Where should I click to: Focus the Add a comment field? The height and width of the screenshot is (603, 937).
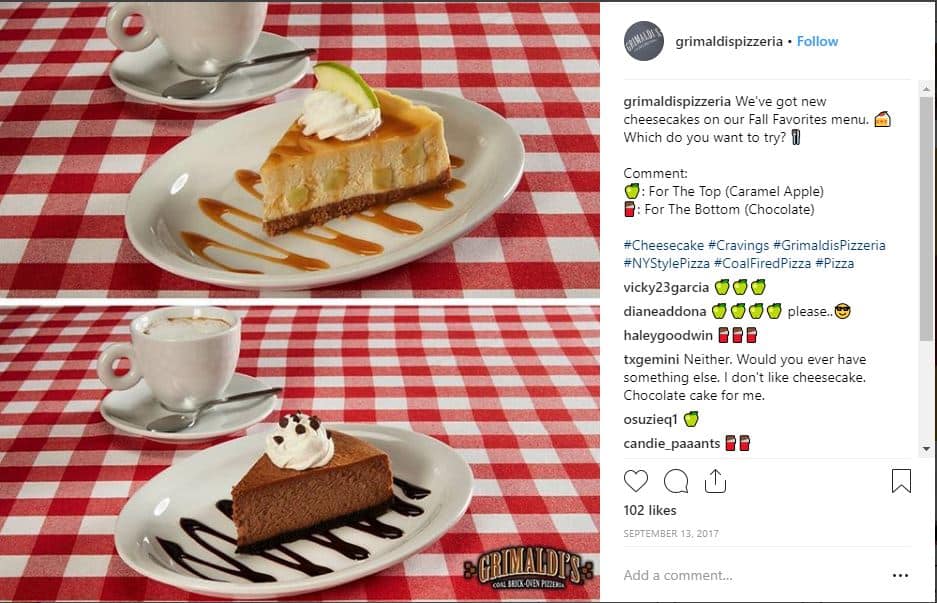753,576
